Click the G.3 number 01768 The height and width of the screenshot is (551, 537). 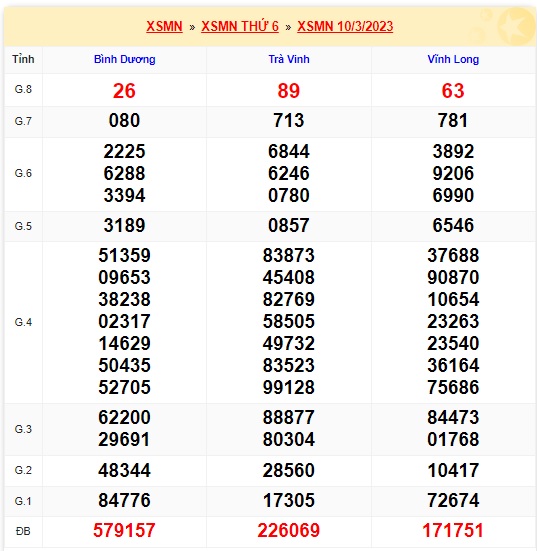(x=453, y=440)
